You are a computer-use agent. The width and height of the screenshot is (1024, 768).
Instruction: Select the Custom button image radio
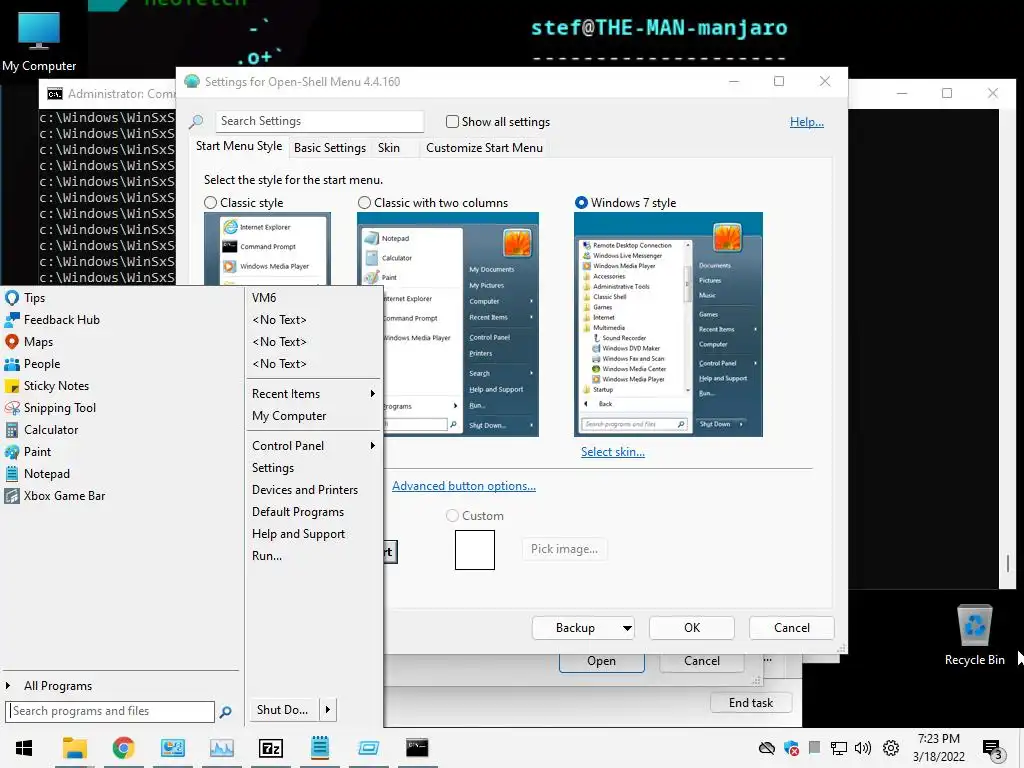pos(452,516)
